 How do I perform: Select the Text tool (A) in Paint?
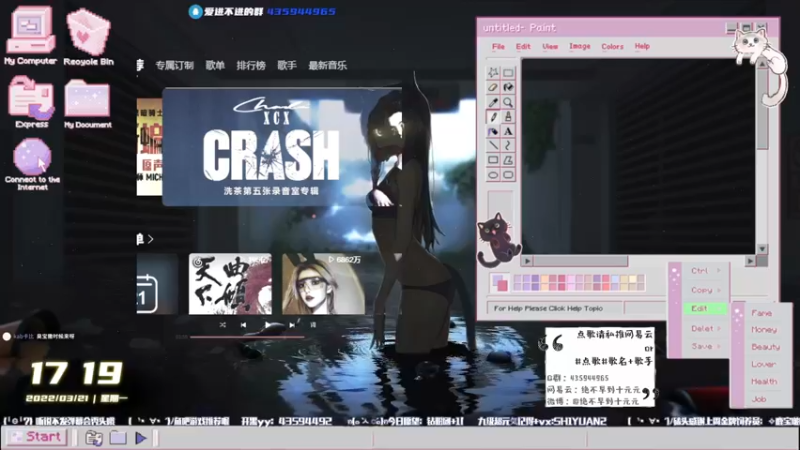tap(508, 132)
